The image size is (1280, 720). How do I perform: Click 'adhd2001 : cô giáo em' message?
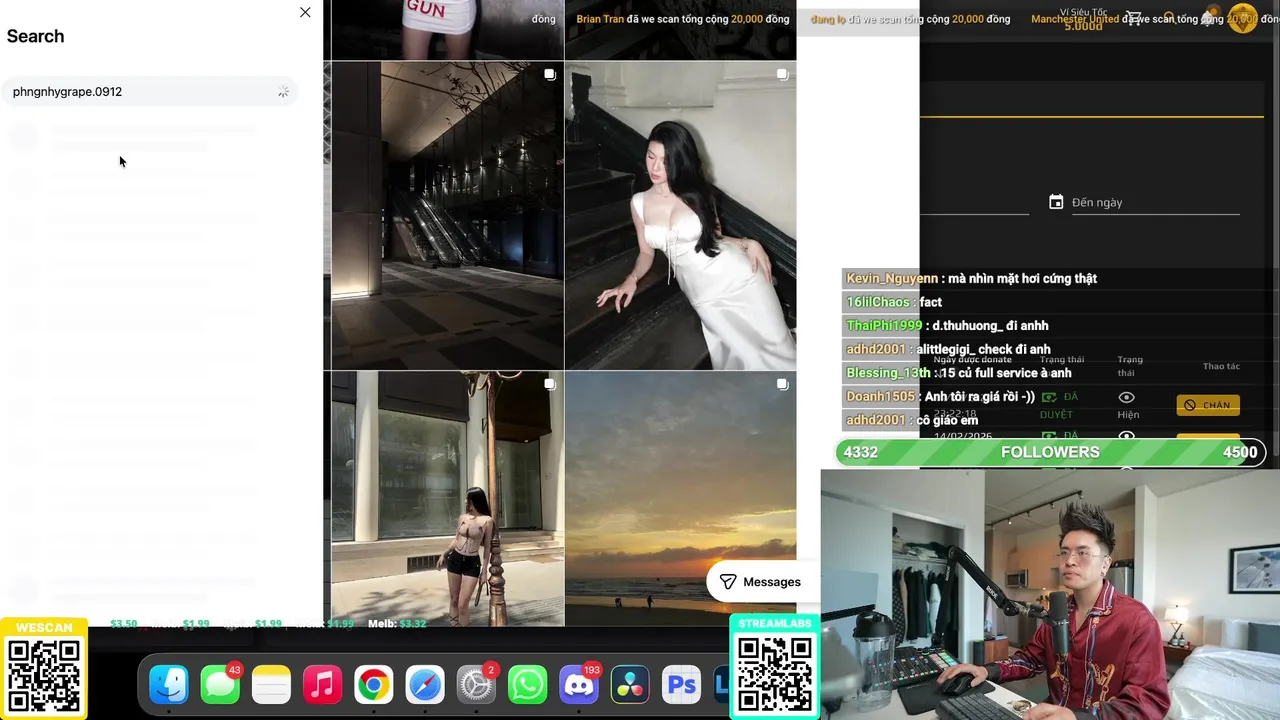coord(912,420)
